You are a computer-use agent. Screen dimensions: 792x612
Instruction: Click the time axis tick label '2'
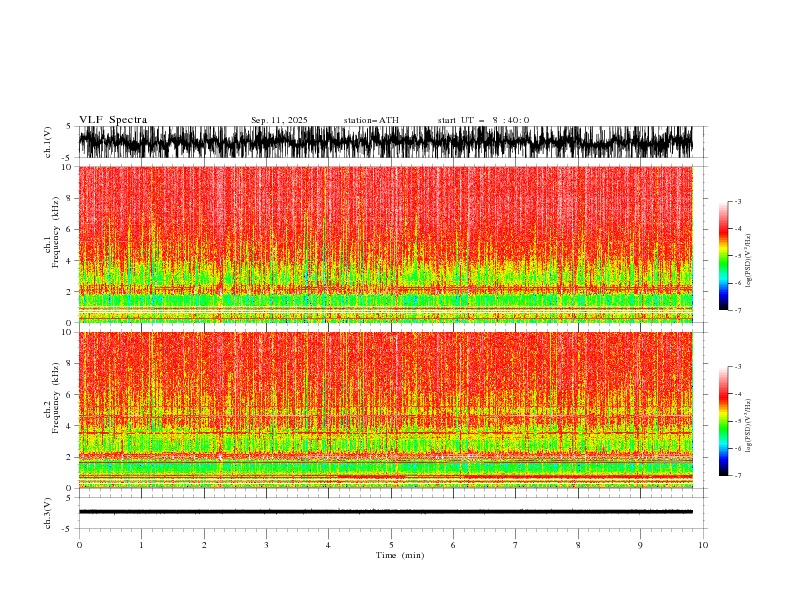coord(204,545)
